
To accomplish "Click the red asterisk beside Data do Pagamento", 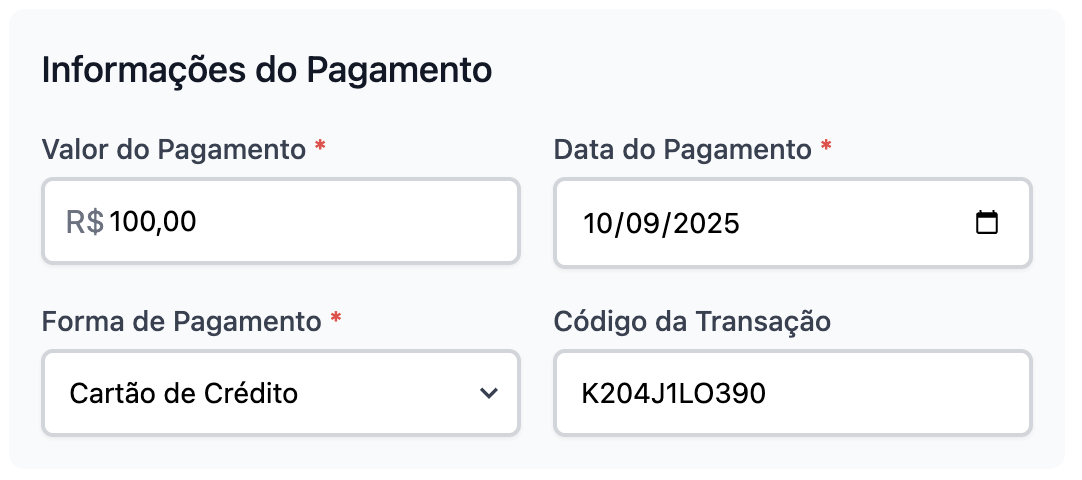I will 826,148.
